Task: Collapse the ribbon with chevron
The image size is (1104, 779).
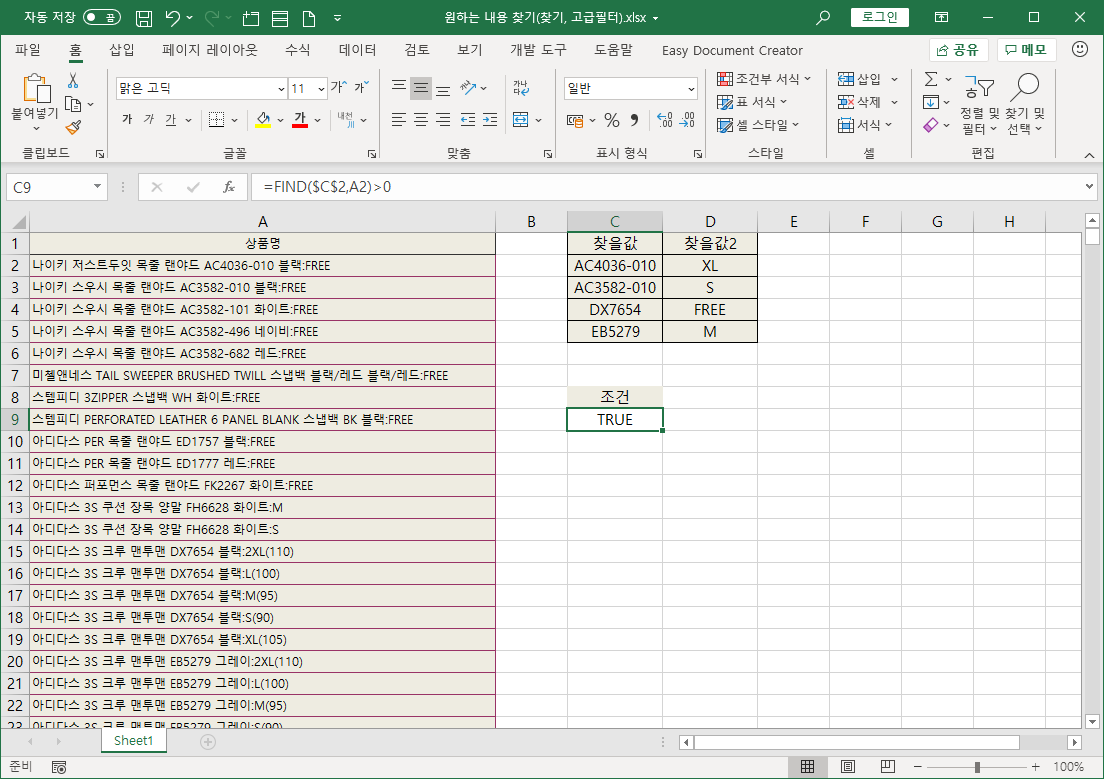Action: click(x=1089, y=155)
